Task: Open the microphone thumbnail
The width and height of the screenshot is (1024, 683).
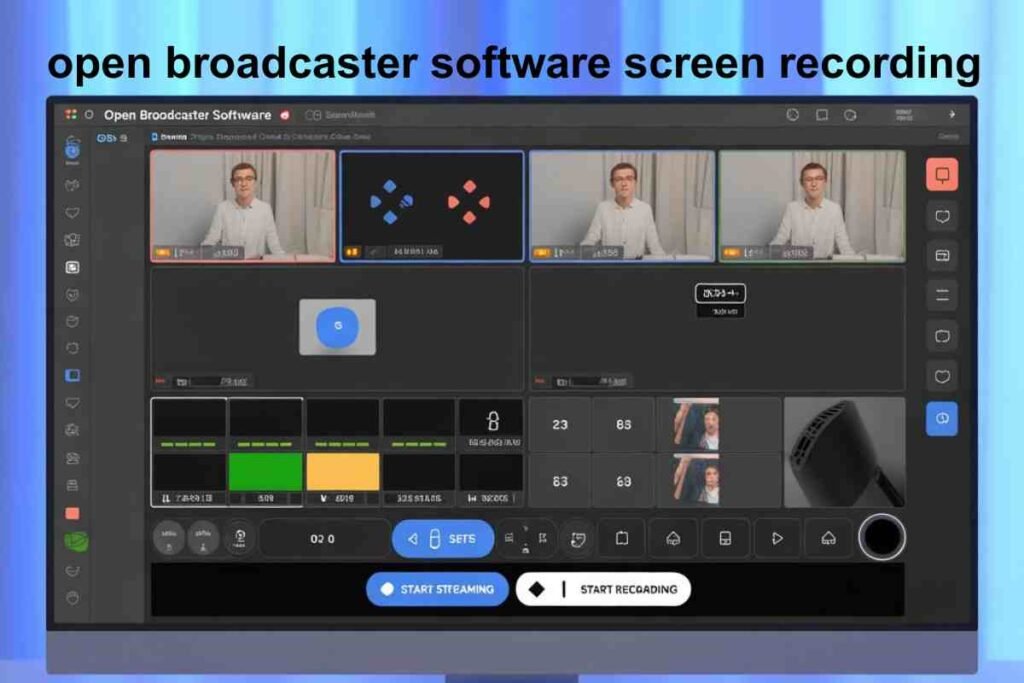Action: tap(844, 452)
